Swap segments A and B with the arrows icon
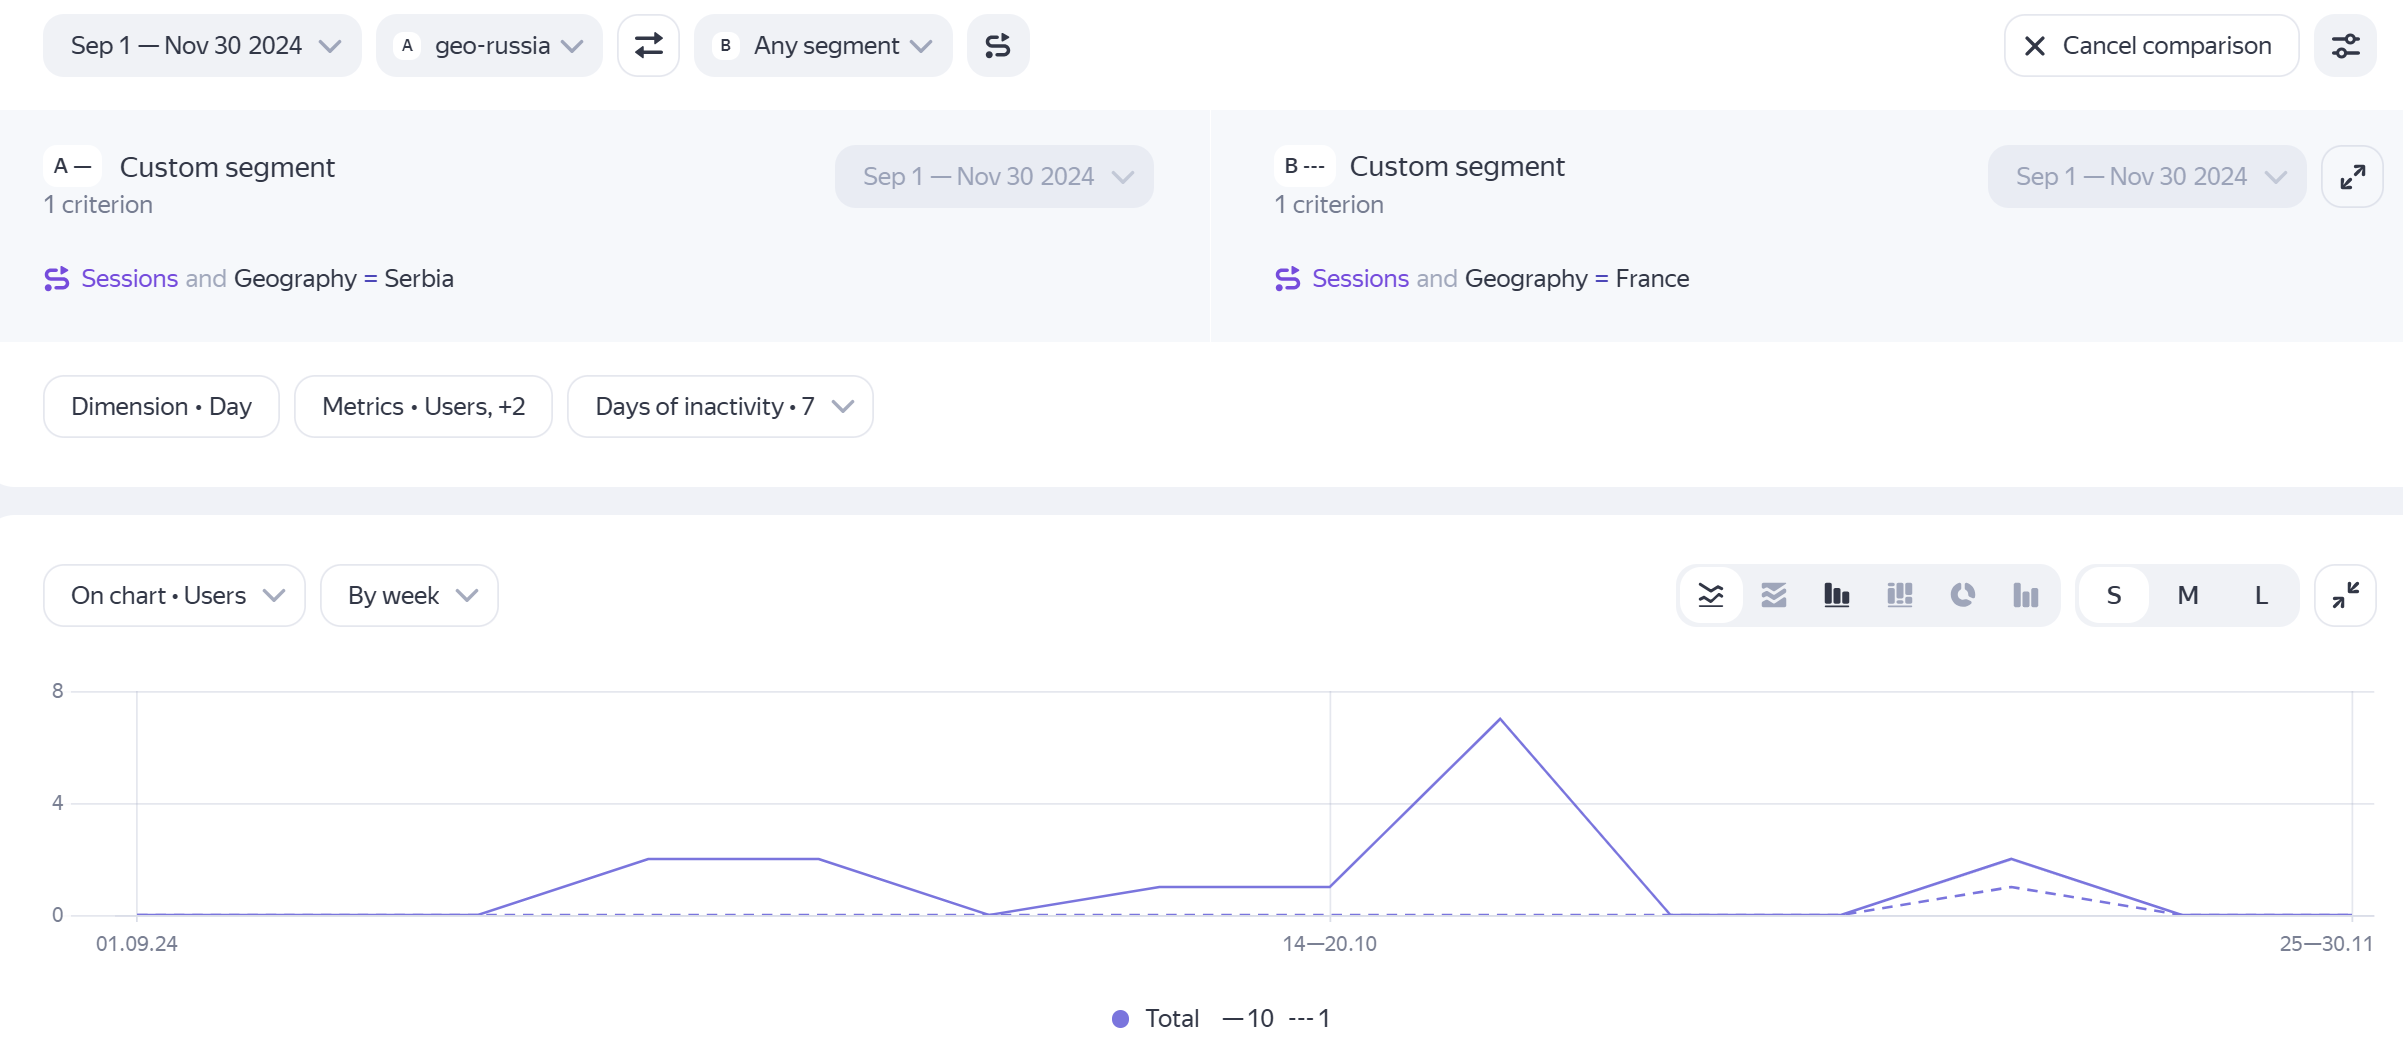2403x1055 pixels. coord(648,46)
